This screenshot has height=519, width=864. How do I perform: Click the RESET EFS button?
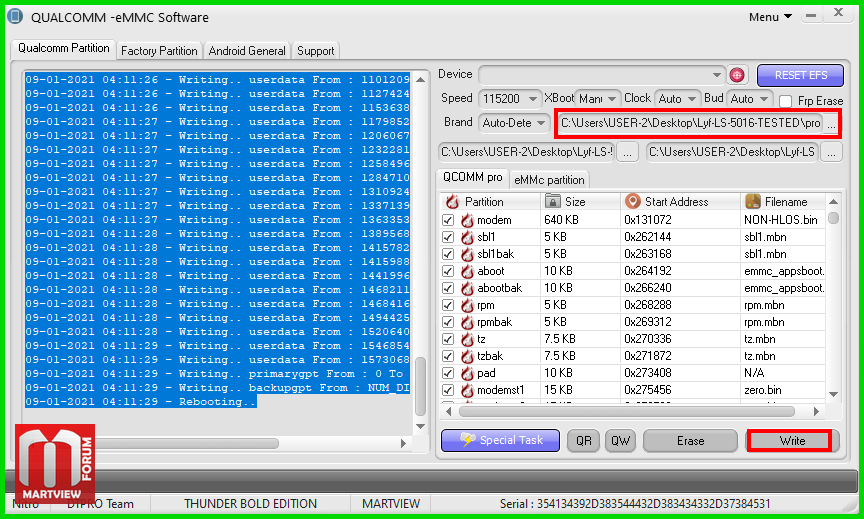[x=800, y=75]
